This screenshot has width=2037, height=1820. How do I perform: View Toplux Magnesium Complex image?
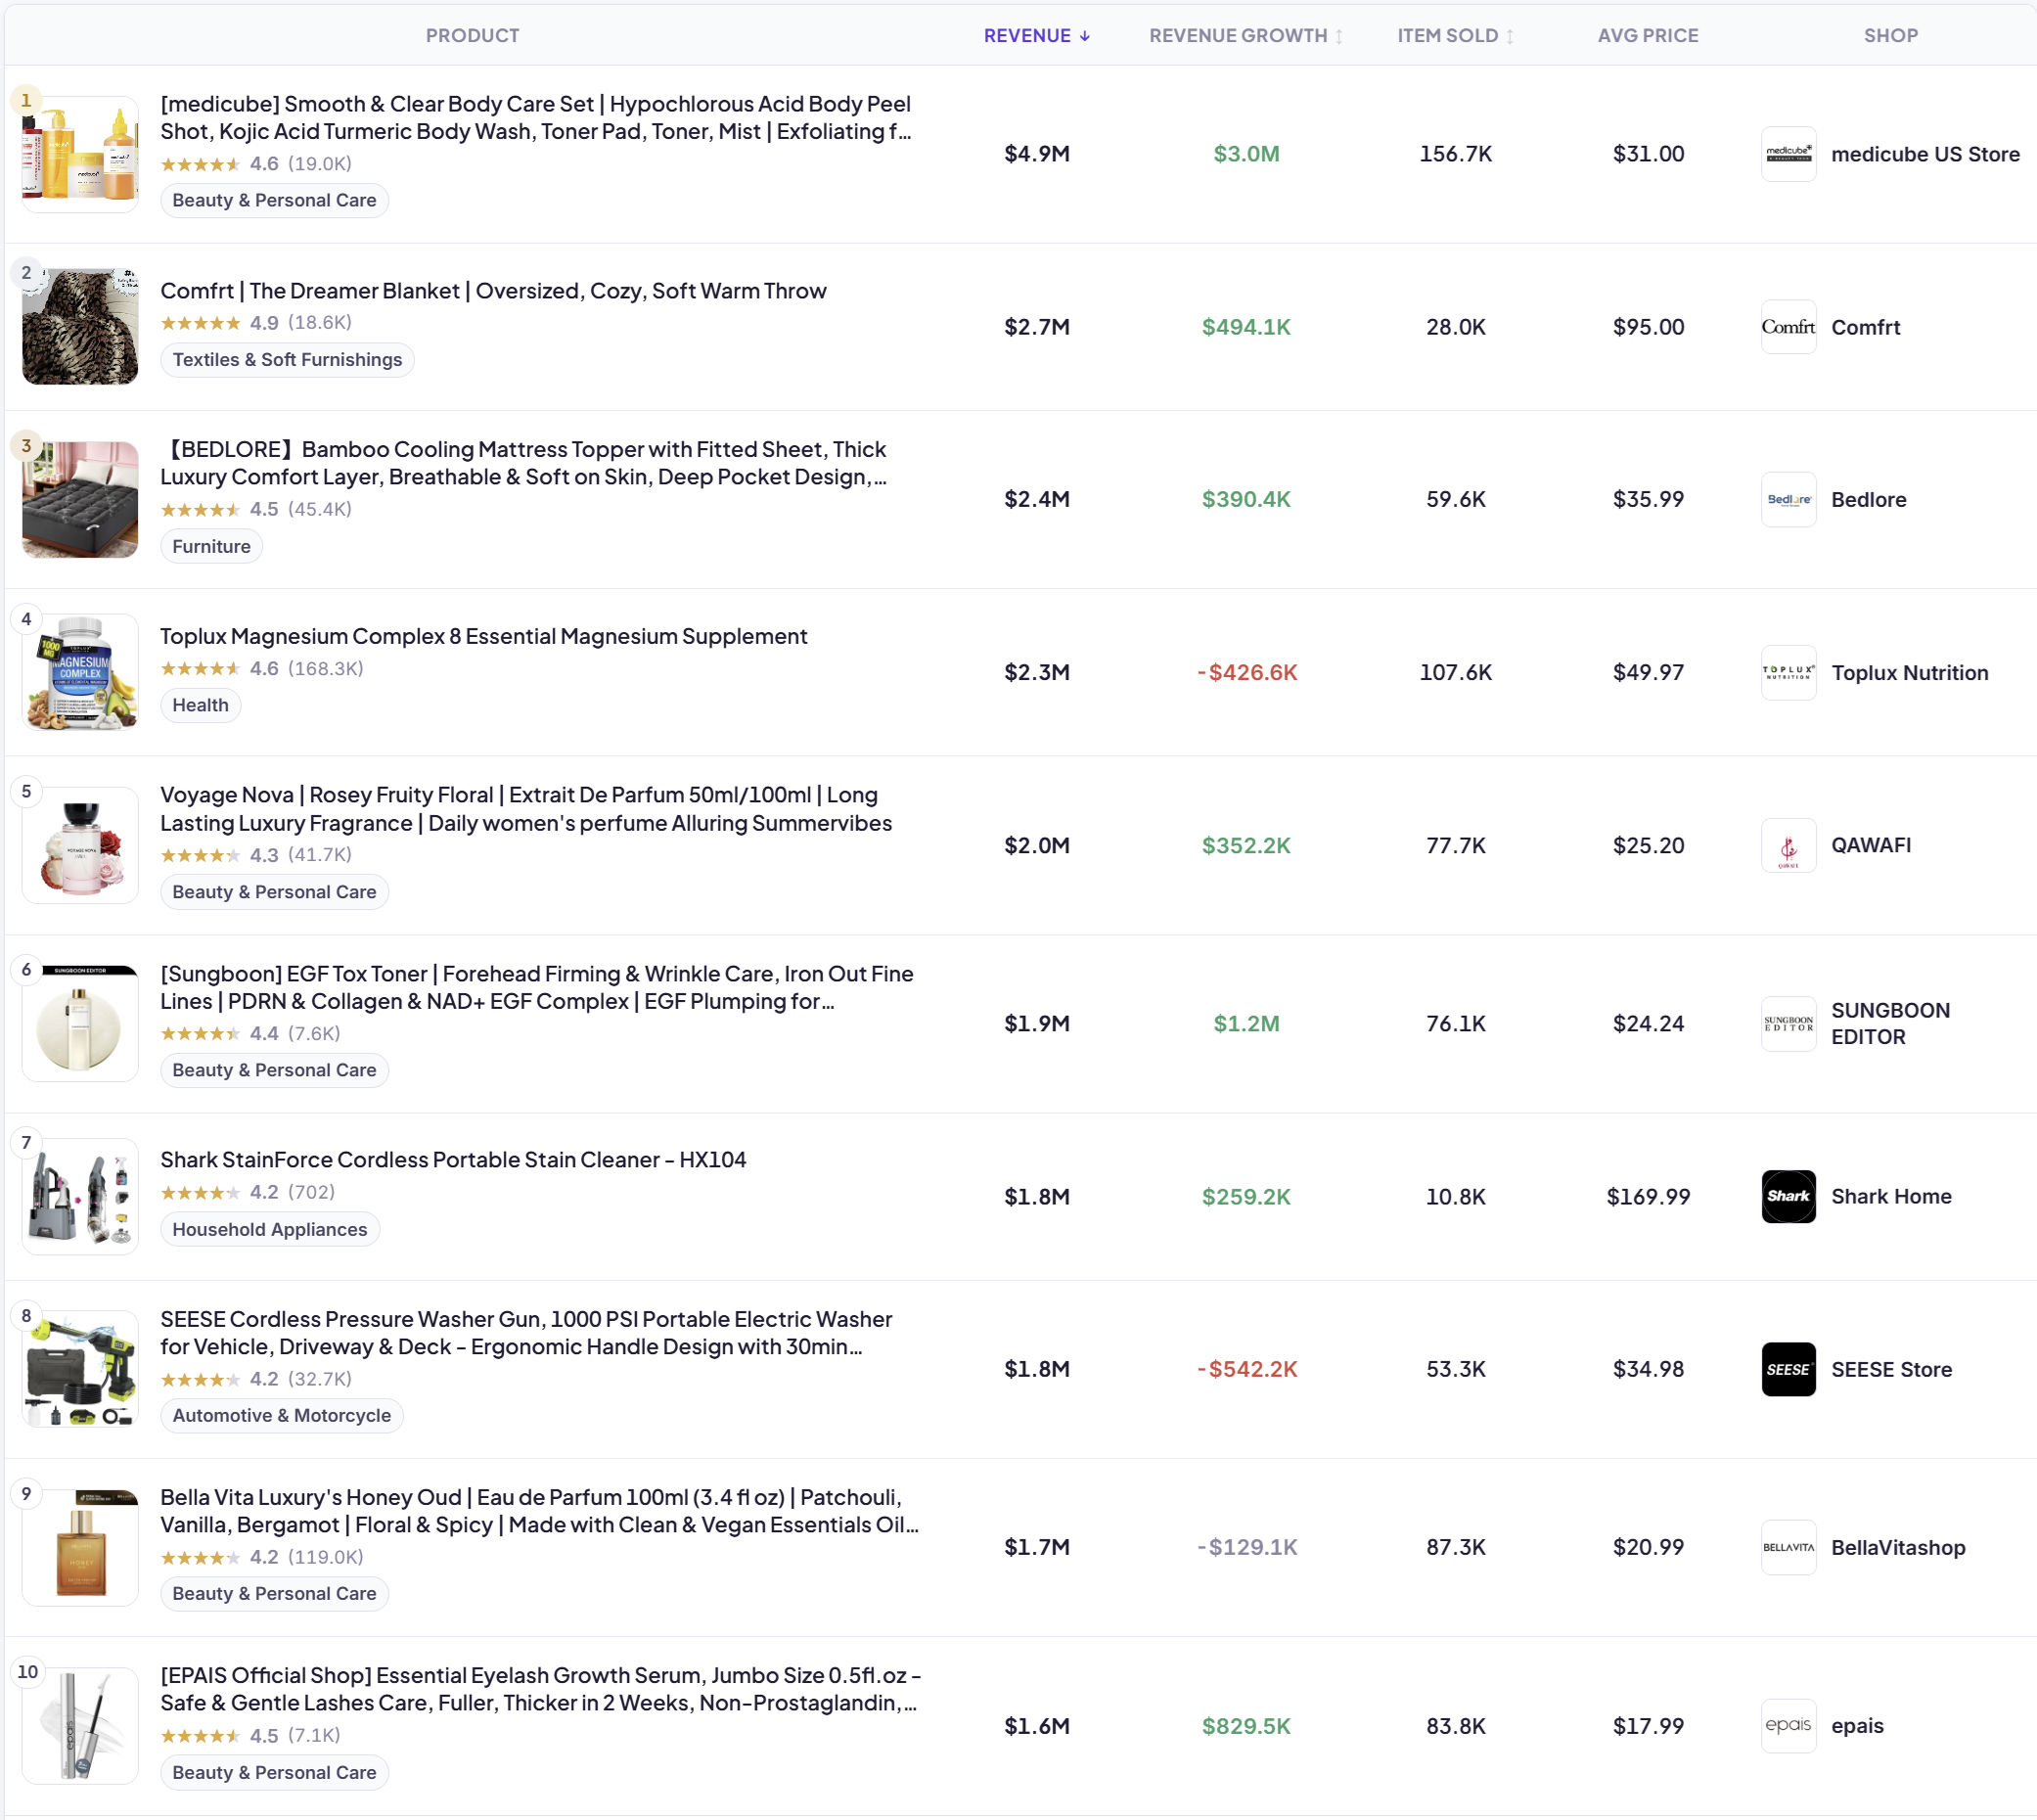[x=80, y=672]
